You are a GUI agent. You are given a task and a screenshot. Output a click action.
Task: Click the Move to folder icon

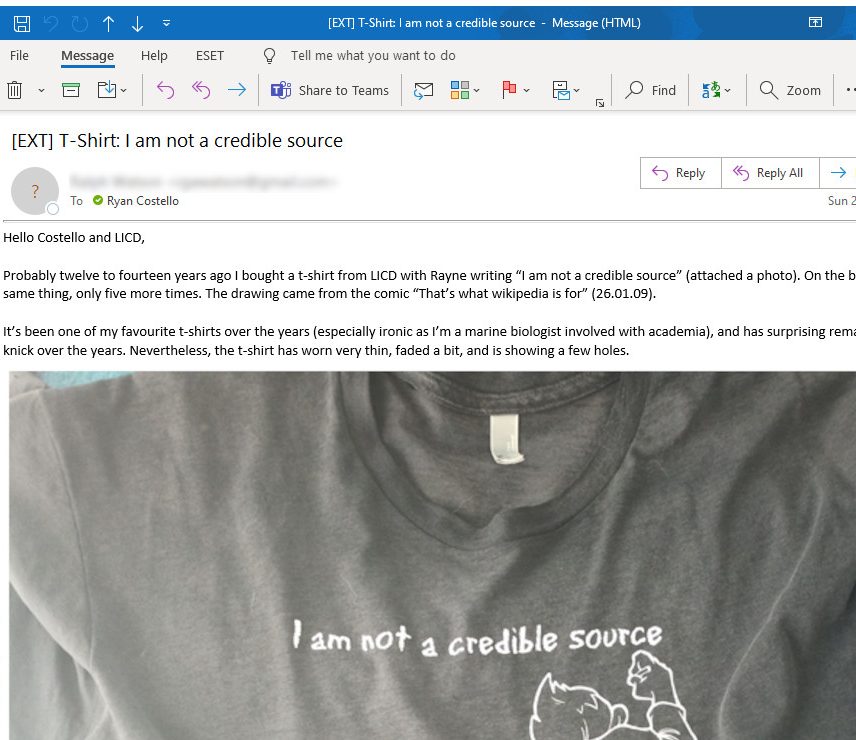107,90
